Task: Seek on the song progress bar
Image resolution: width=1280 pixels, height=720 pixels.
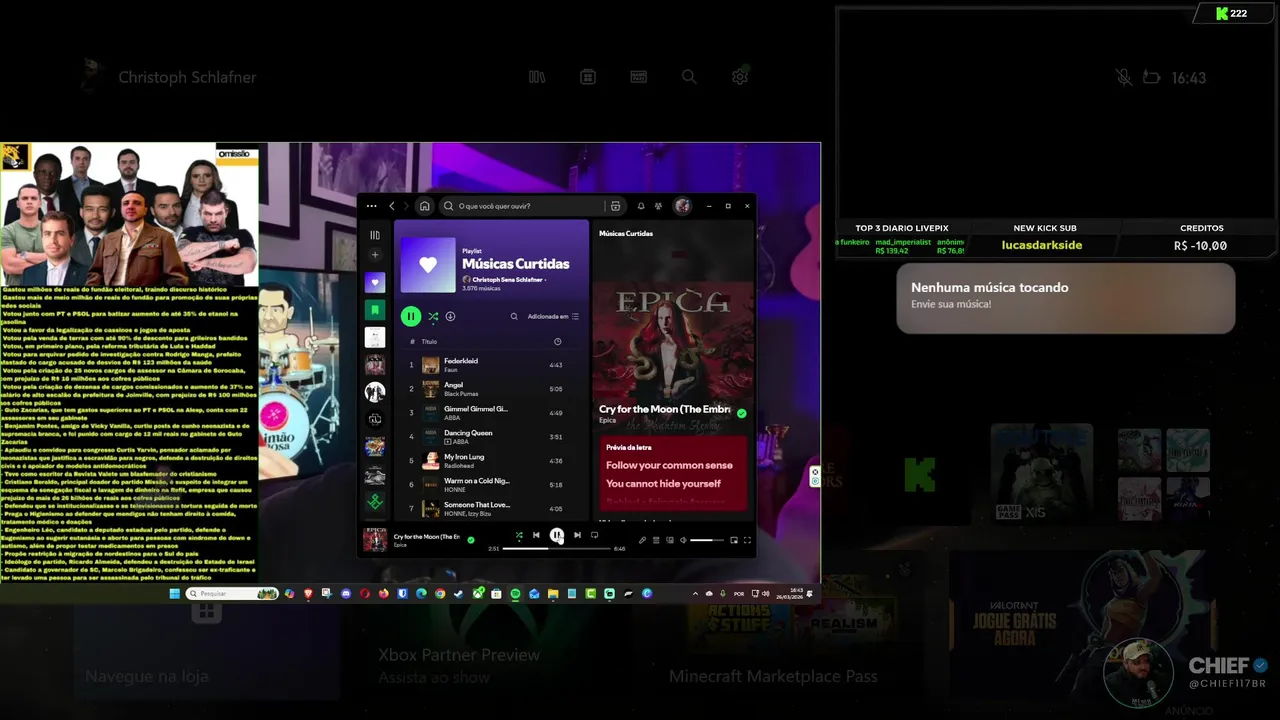Action: pos(556,548)
